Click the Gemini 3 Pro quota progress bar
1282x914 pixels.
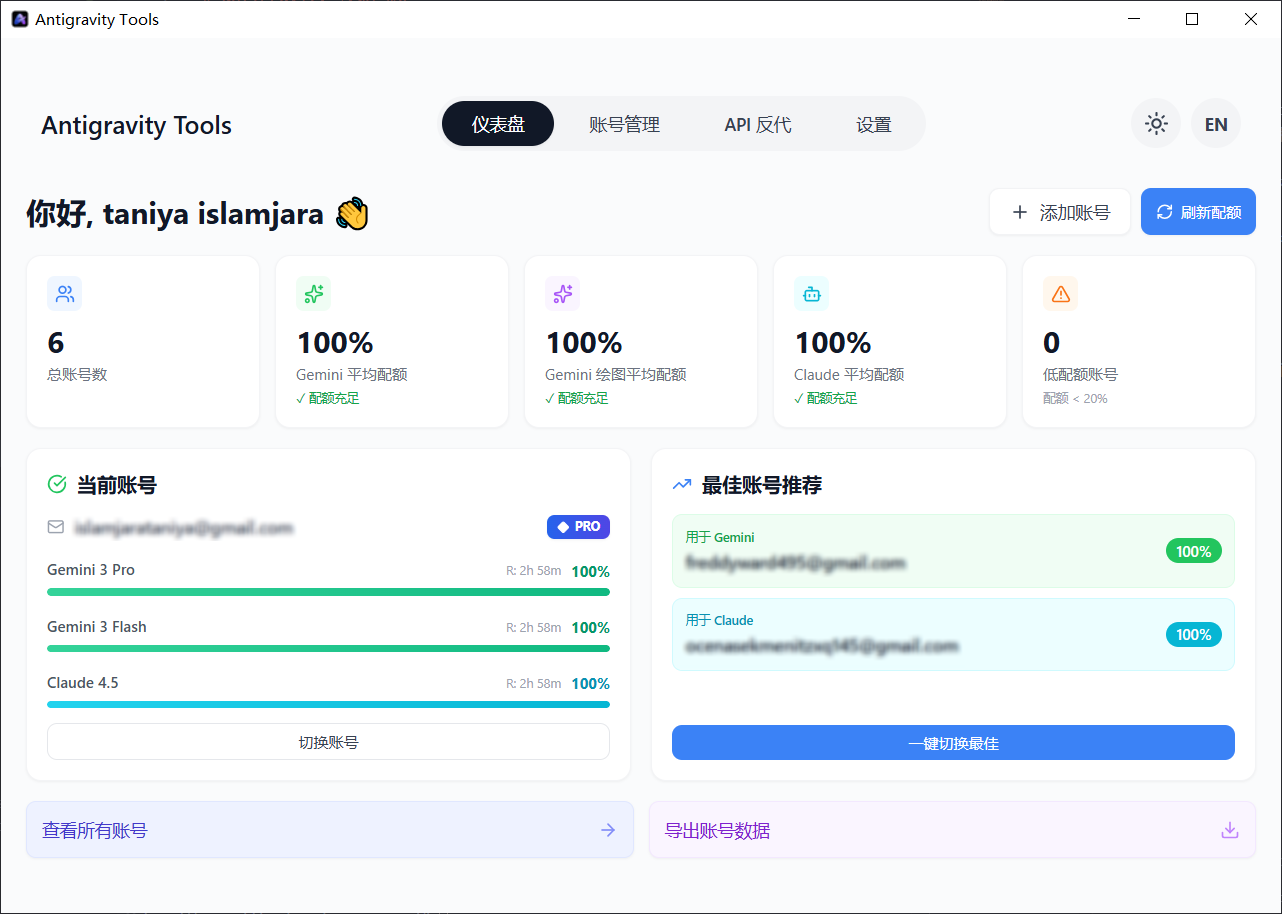point(328,592)
